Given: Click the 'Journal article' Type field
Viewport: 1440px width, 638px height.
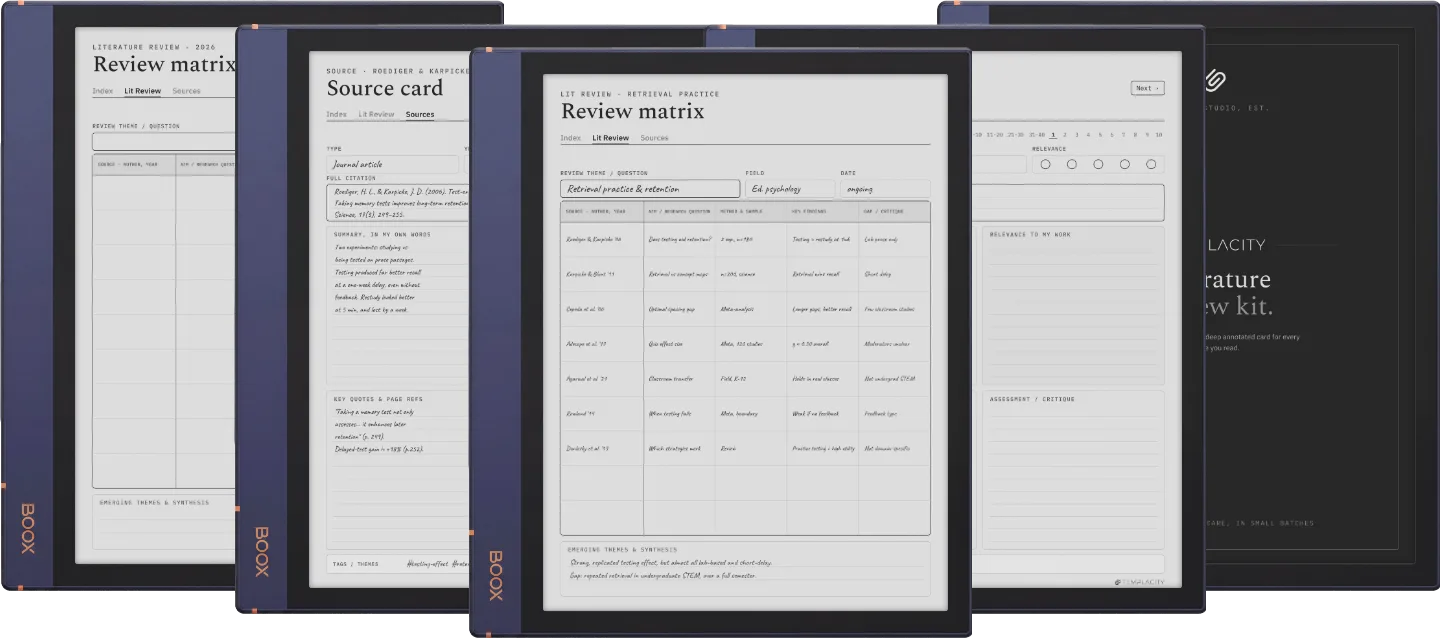Looking at the screenshot, I should (393, 164).
